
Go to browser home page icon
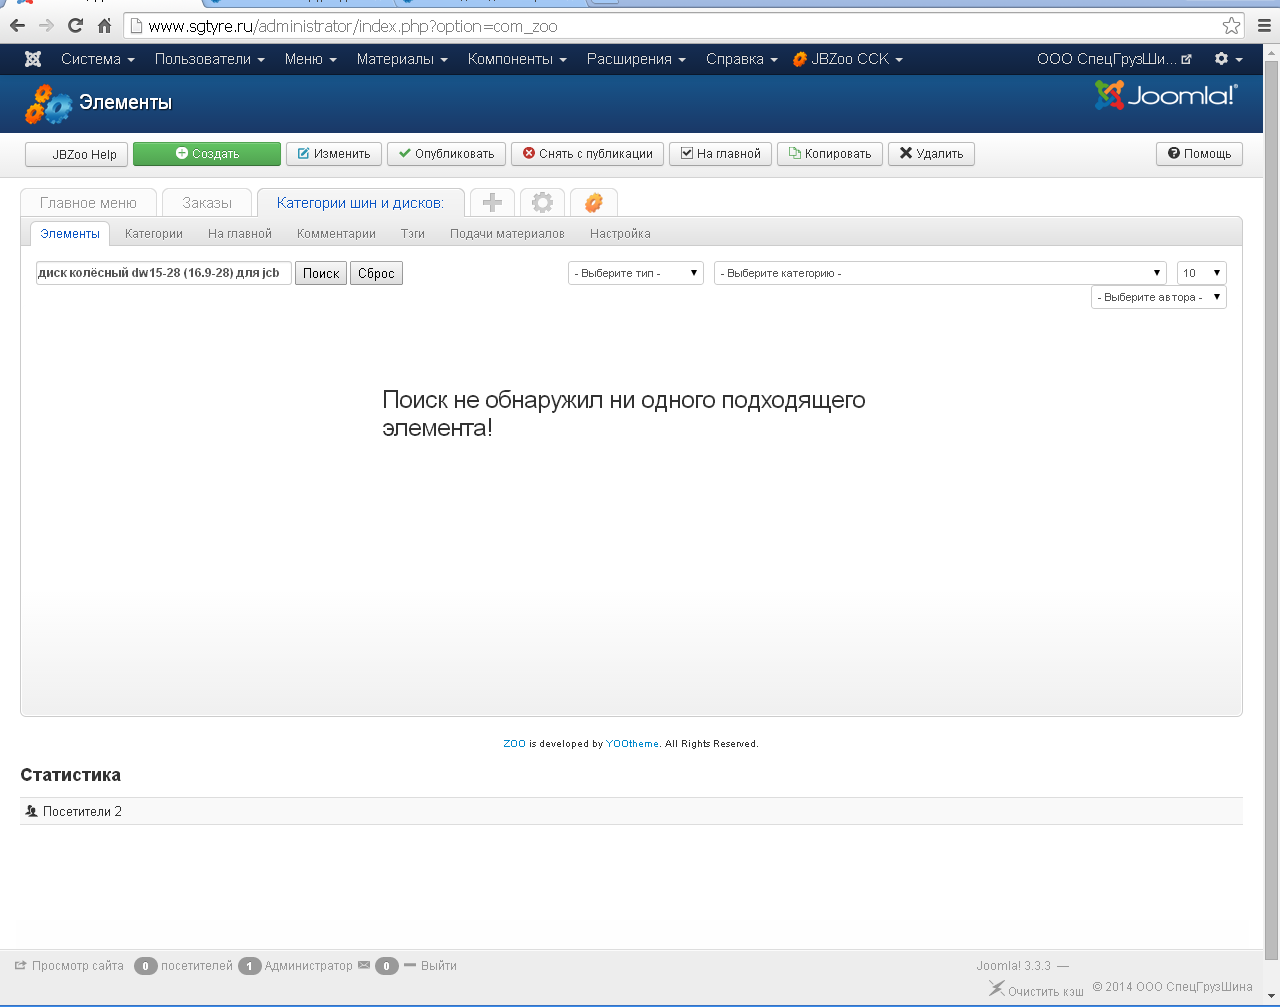click(104, 26)
